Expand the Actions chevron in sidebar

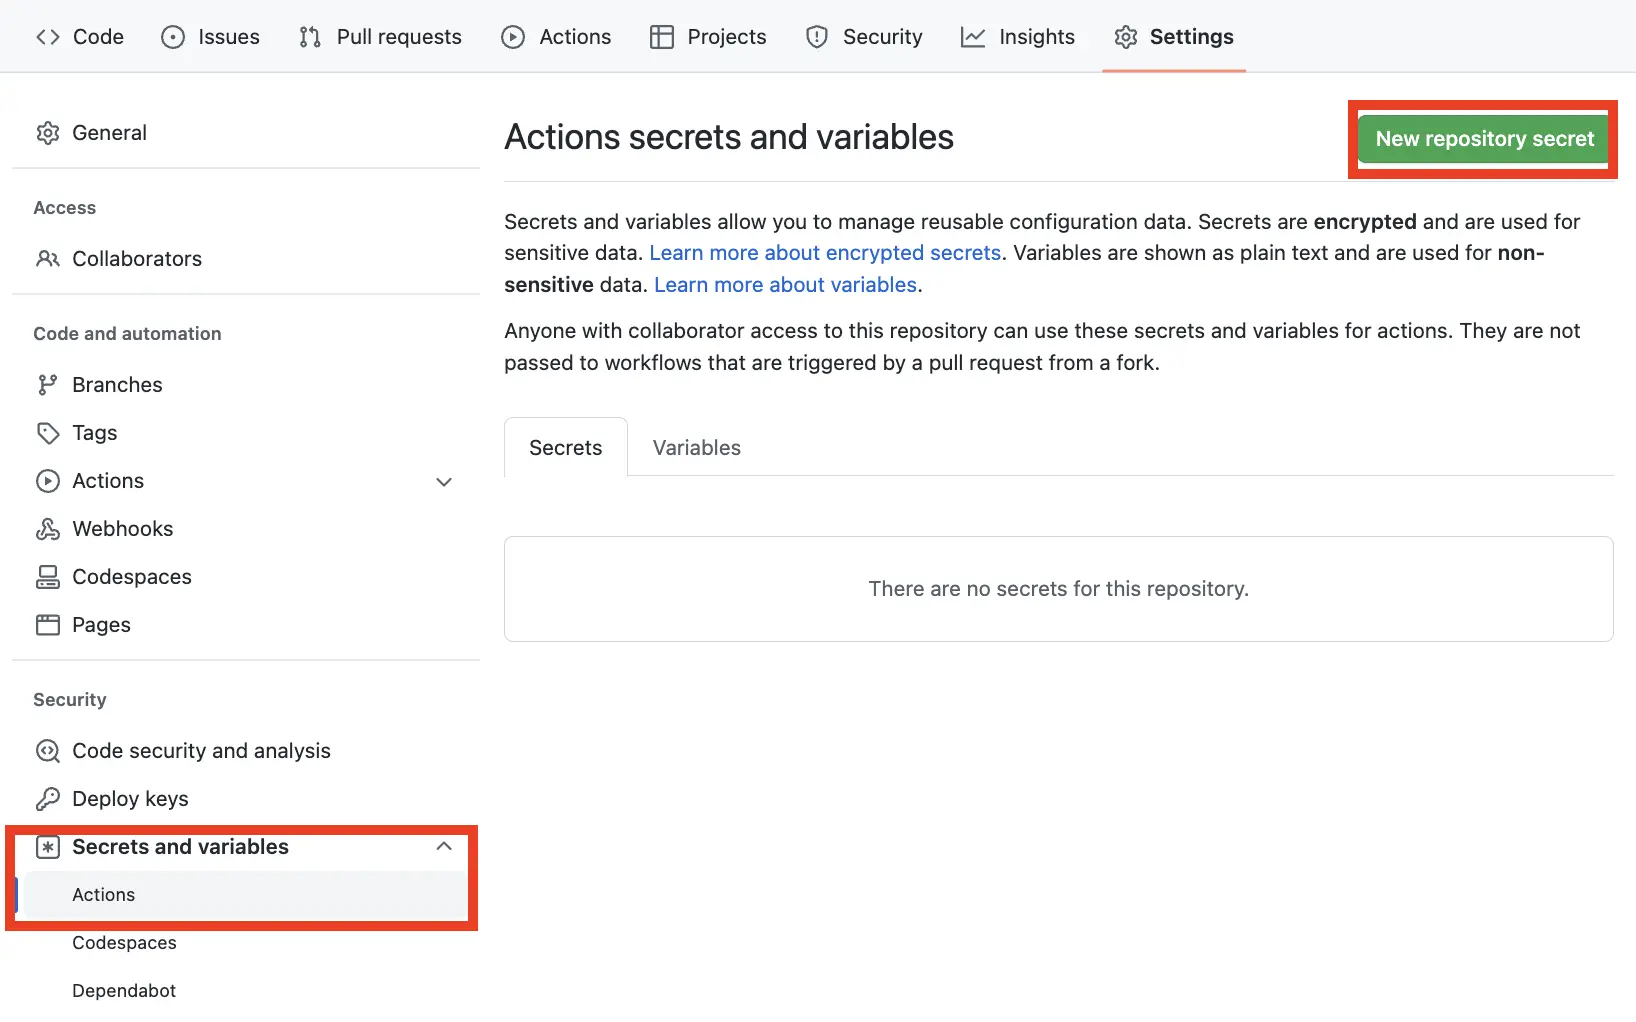tap(444, 481)
